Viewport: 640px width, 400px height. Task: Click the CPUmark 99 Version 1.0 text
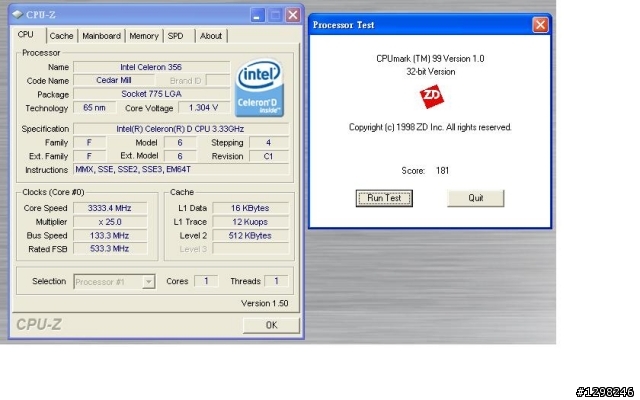pos(430,59)
